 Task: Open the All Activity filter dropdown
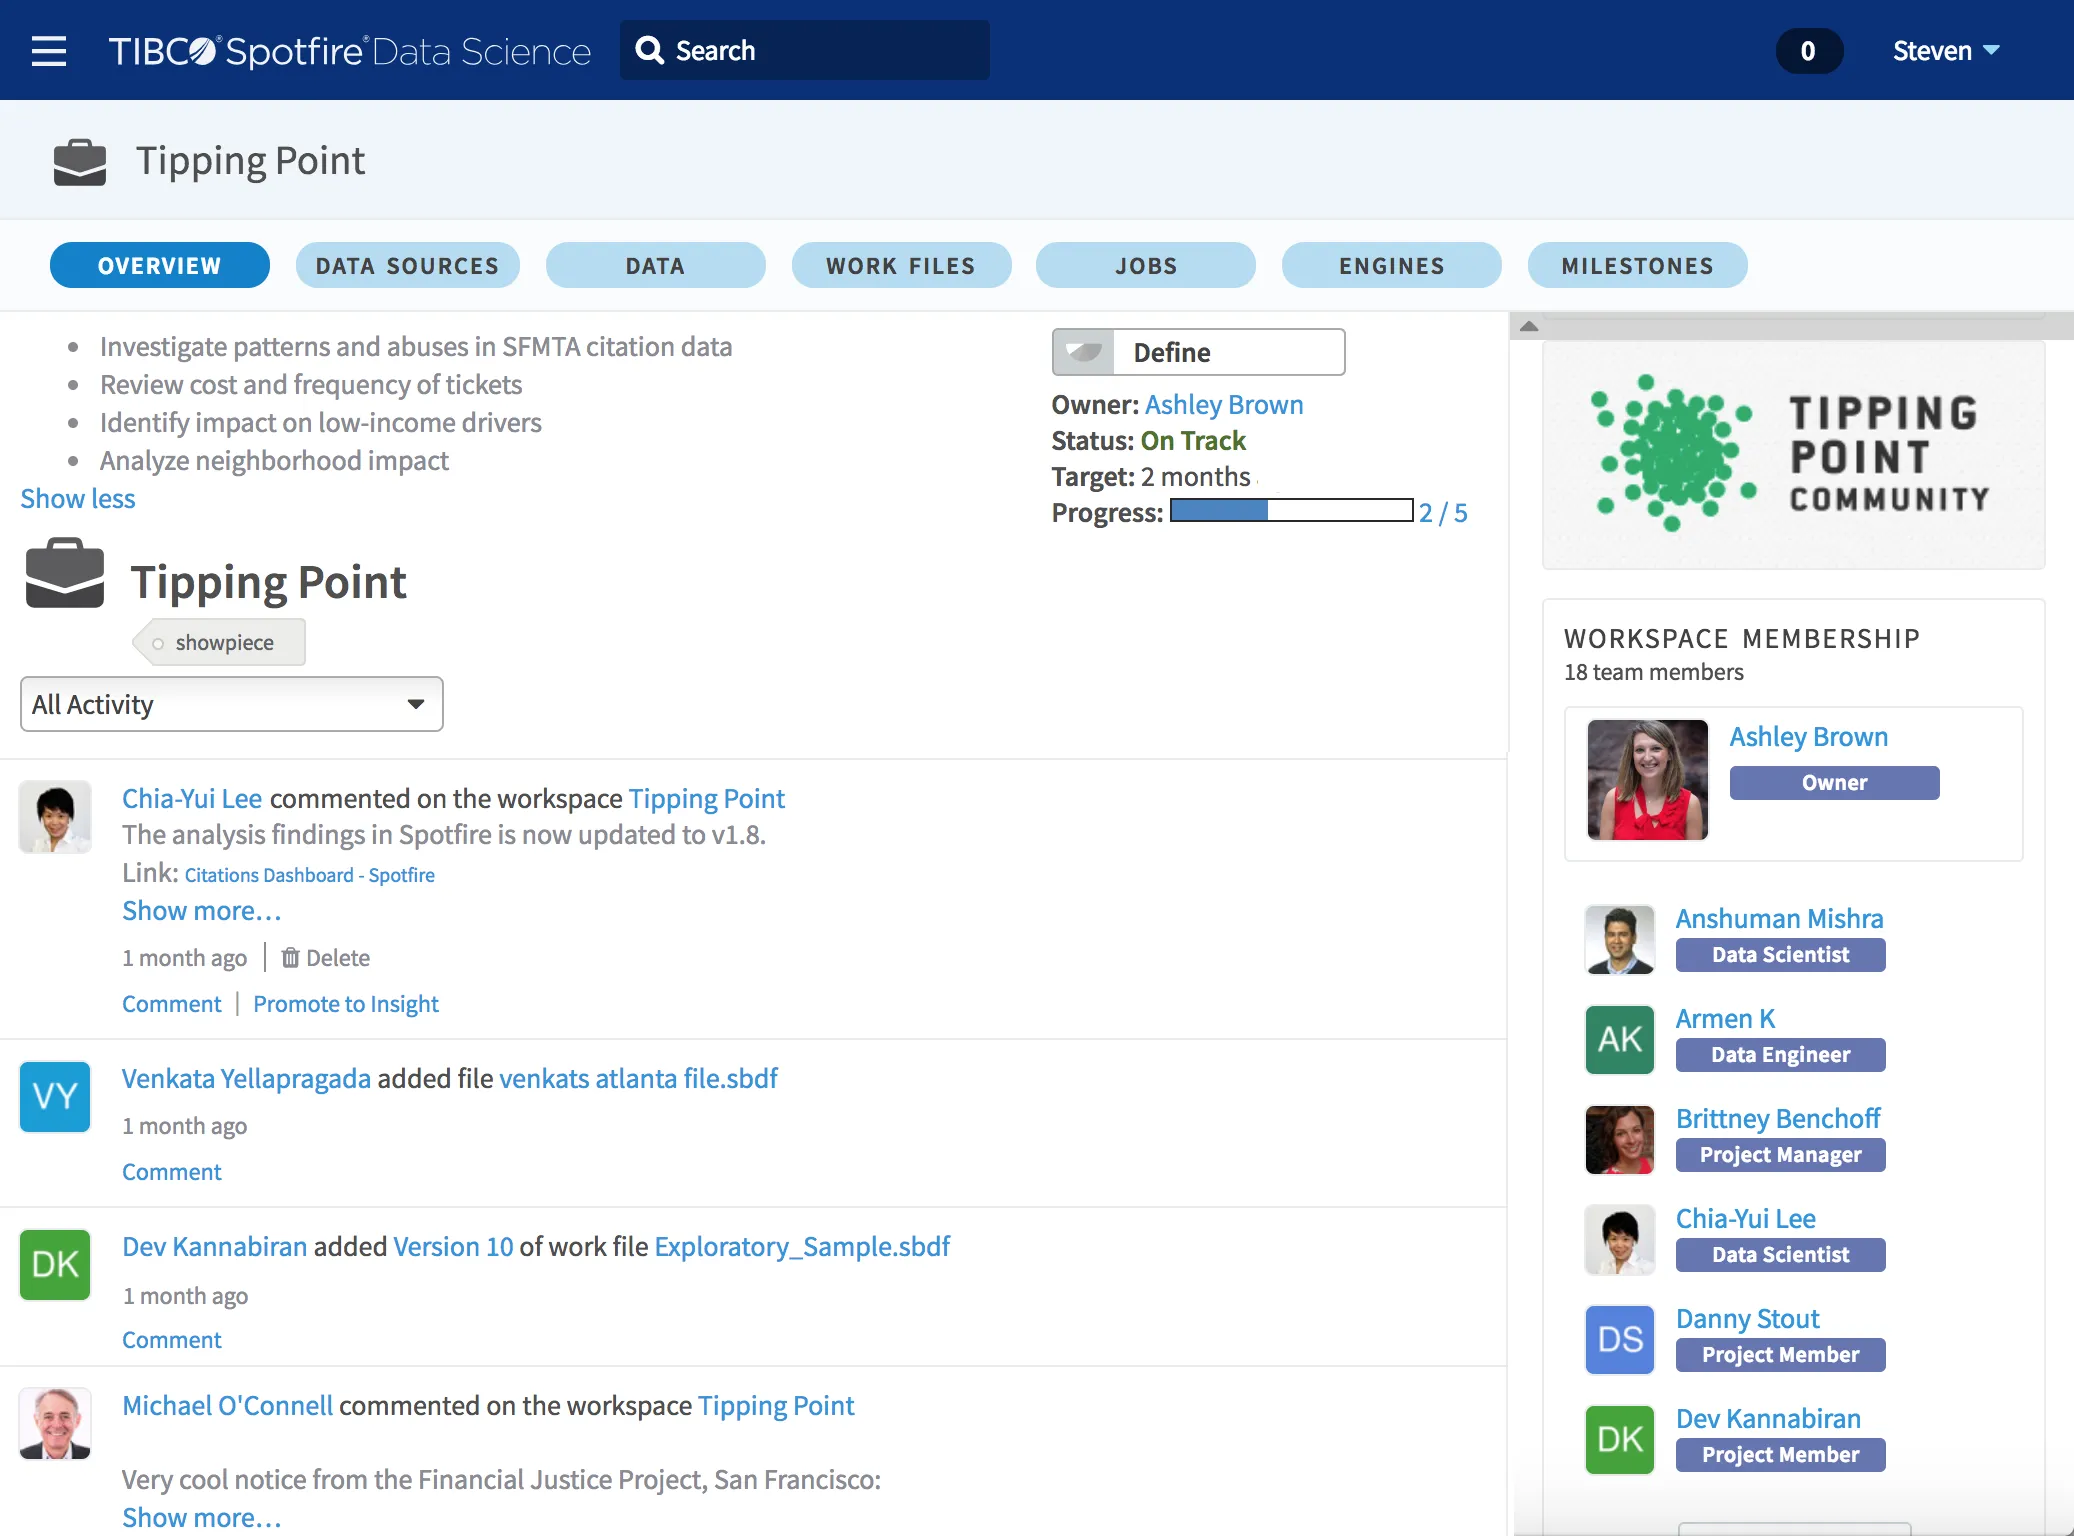(x=231, y=704)
